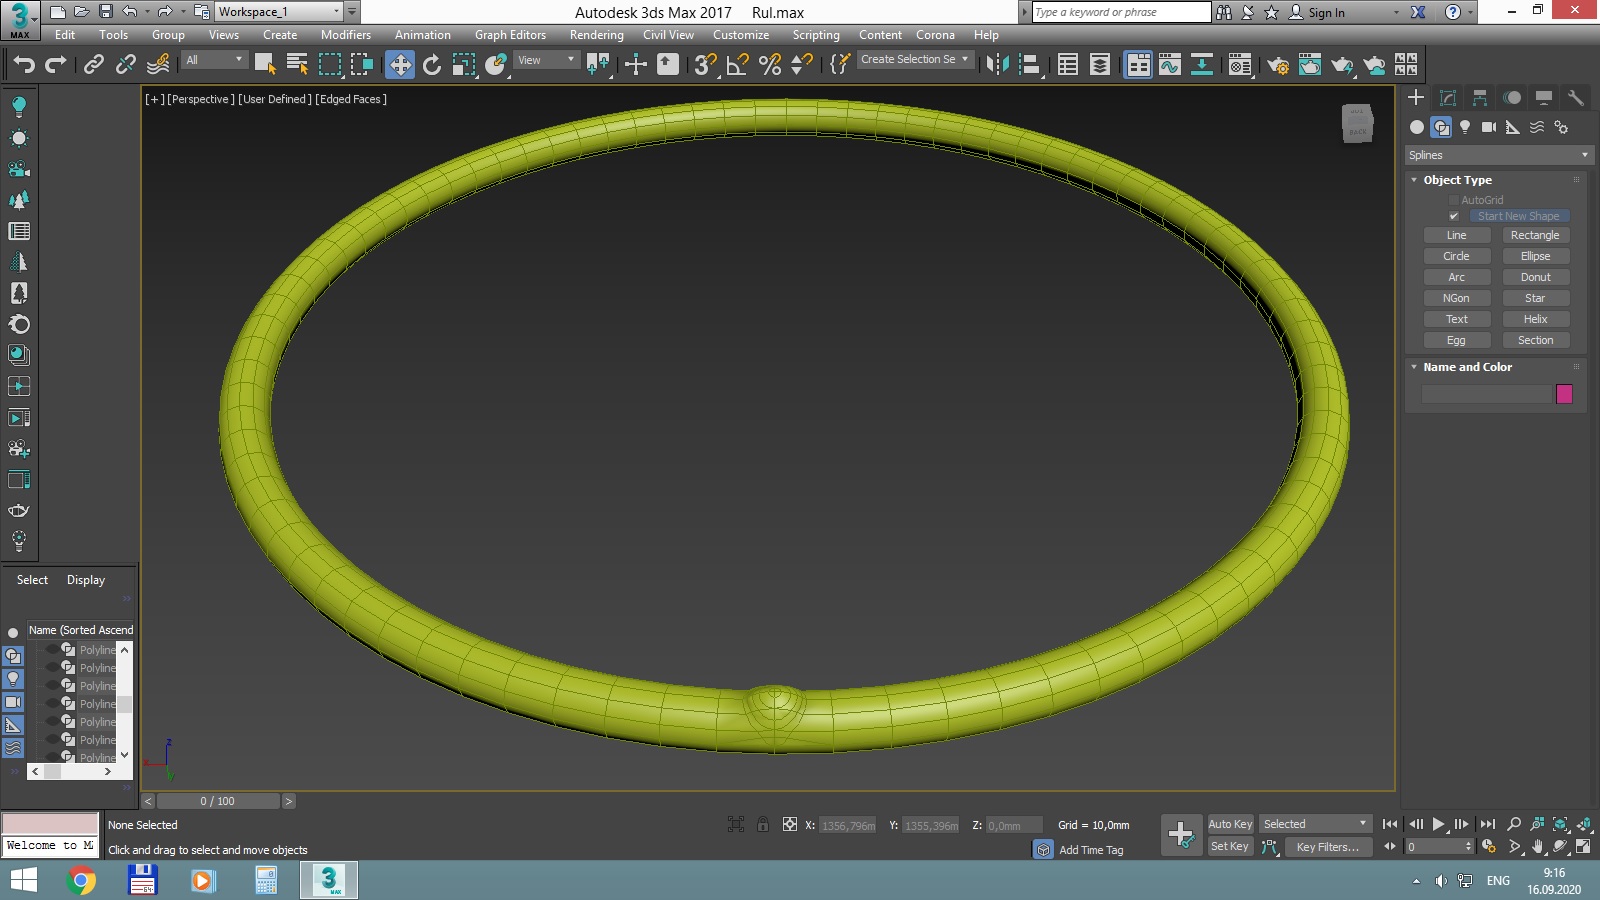Image resolution: width=1600 pixels, height=900 pixels.
Task: Open the Graph Editors menu
Action: [x=510, y=35]
